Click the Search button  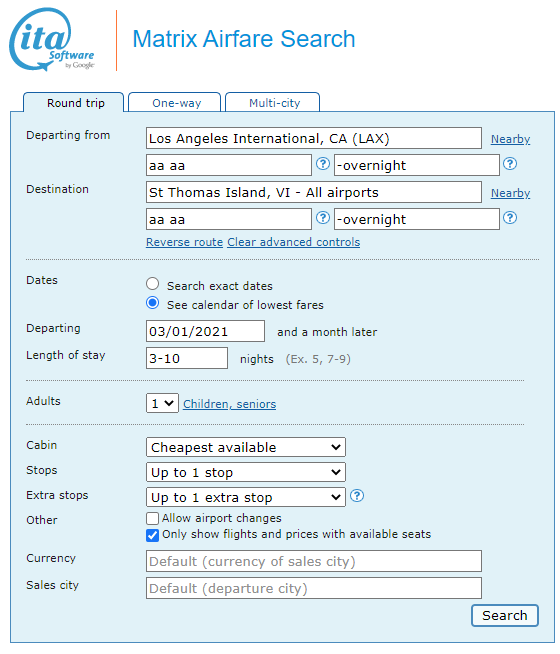click(x=505, y=616)
